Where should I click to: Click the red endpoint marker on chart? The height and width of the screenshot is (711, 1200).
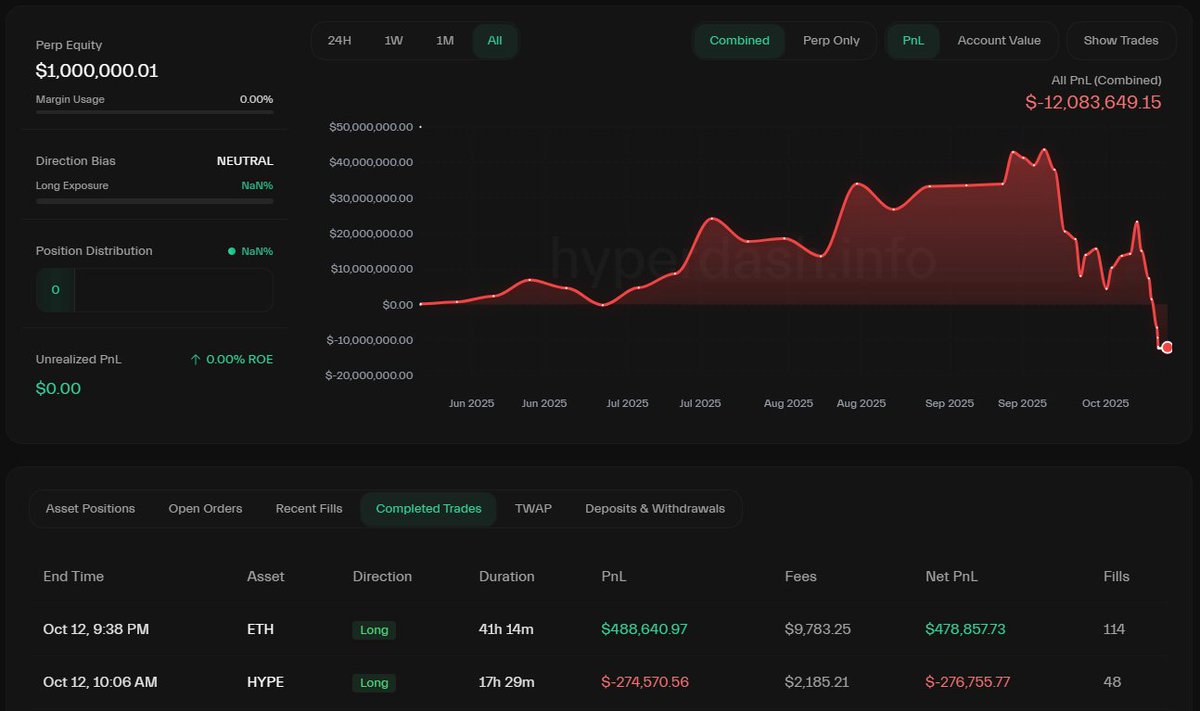(1166, 347)
